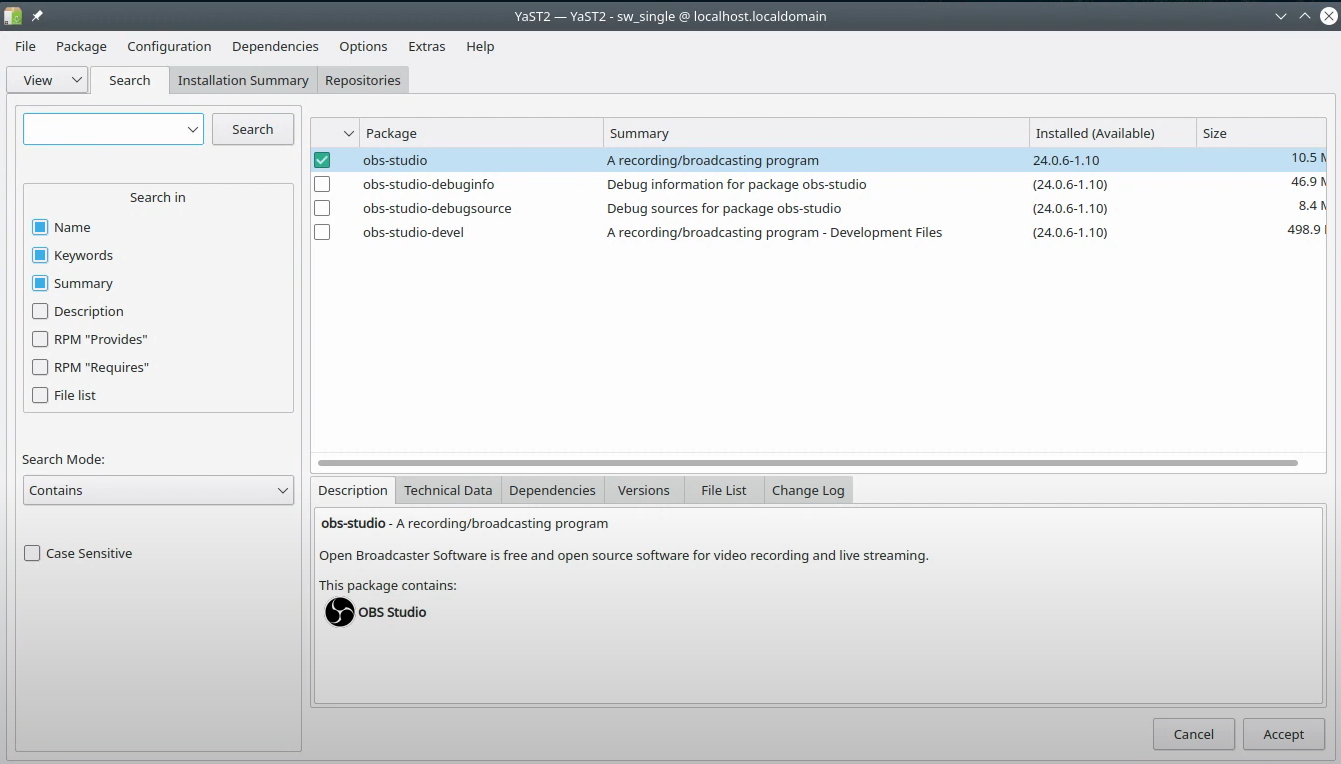Toggle the Keywords search checkbox
This screenshot has width=1341, height=764.
click(40, 255)
